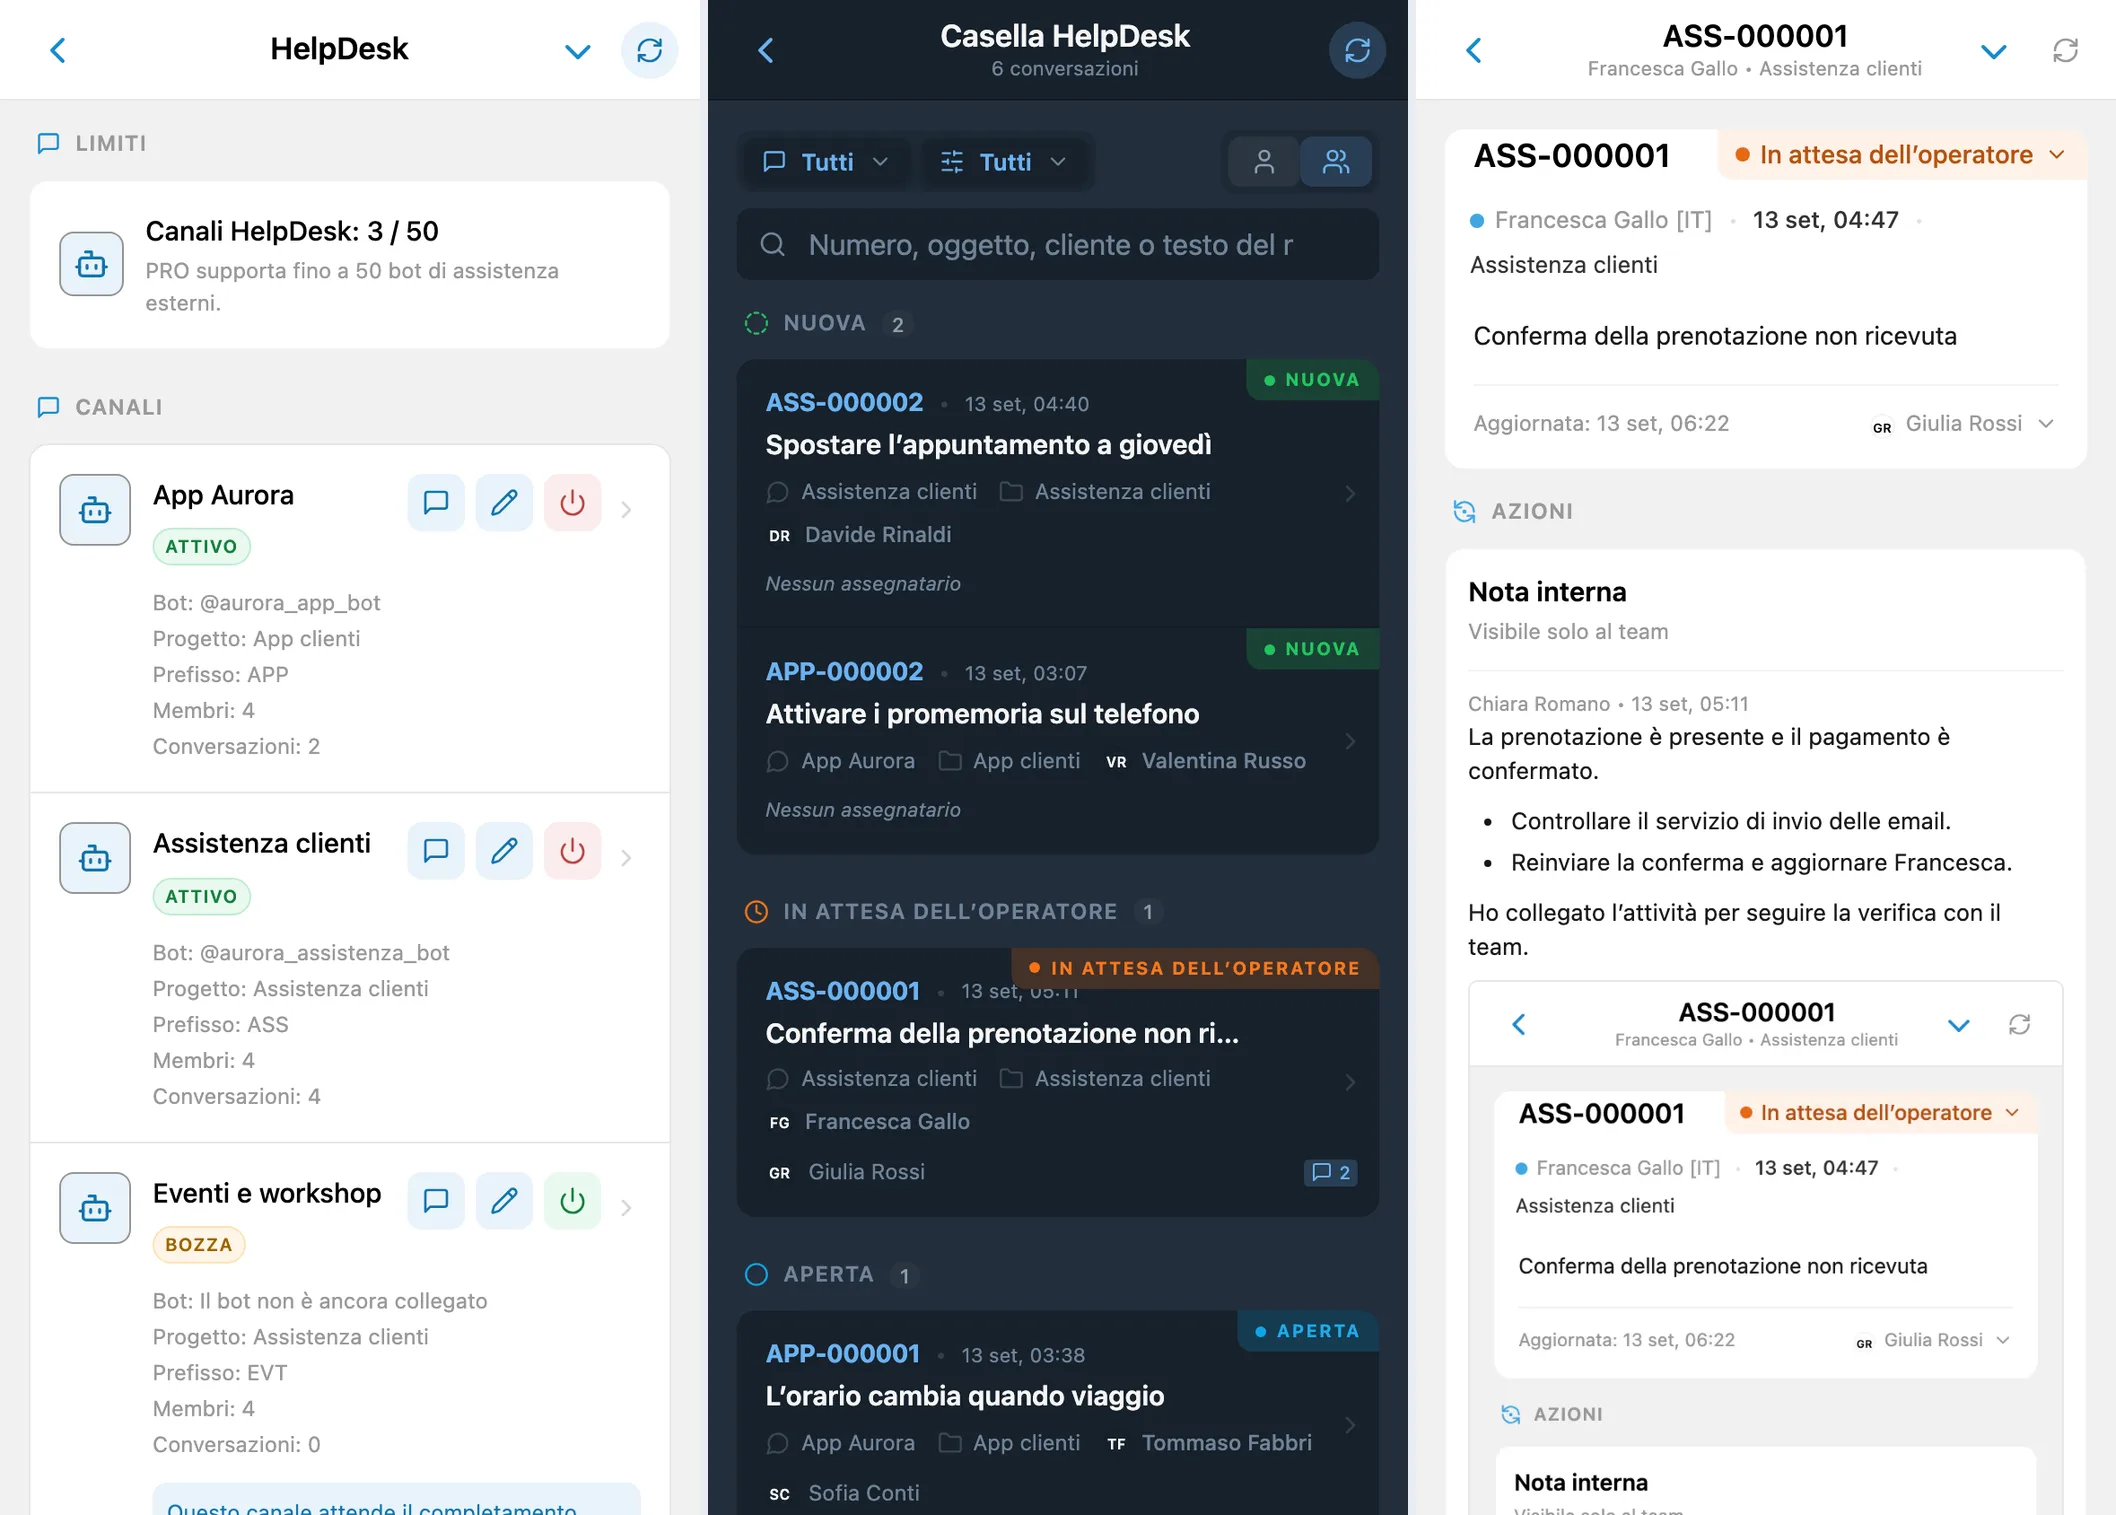Refresh the embedded ASS-000001 preview

pyautogui.click(x=2019, y=1024)
